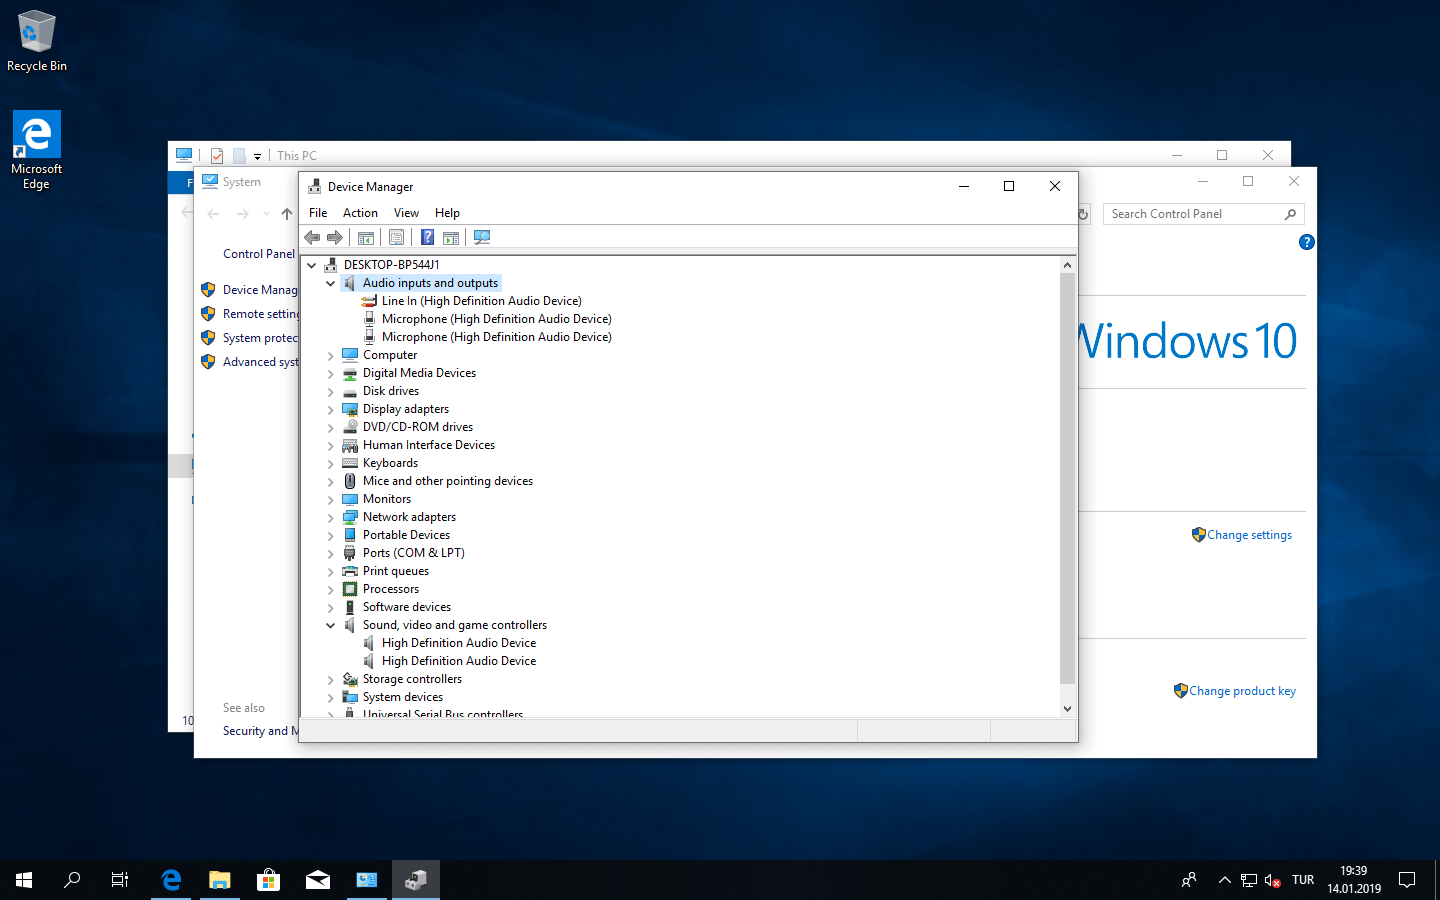
Task: Collapse Audio inputs and outputs node
Action: pyautogui.click(x=331, y=284)
